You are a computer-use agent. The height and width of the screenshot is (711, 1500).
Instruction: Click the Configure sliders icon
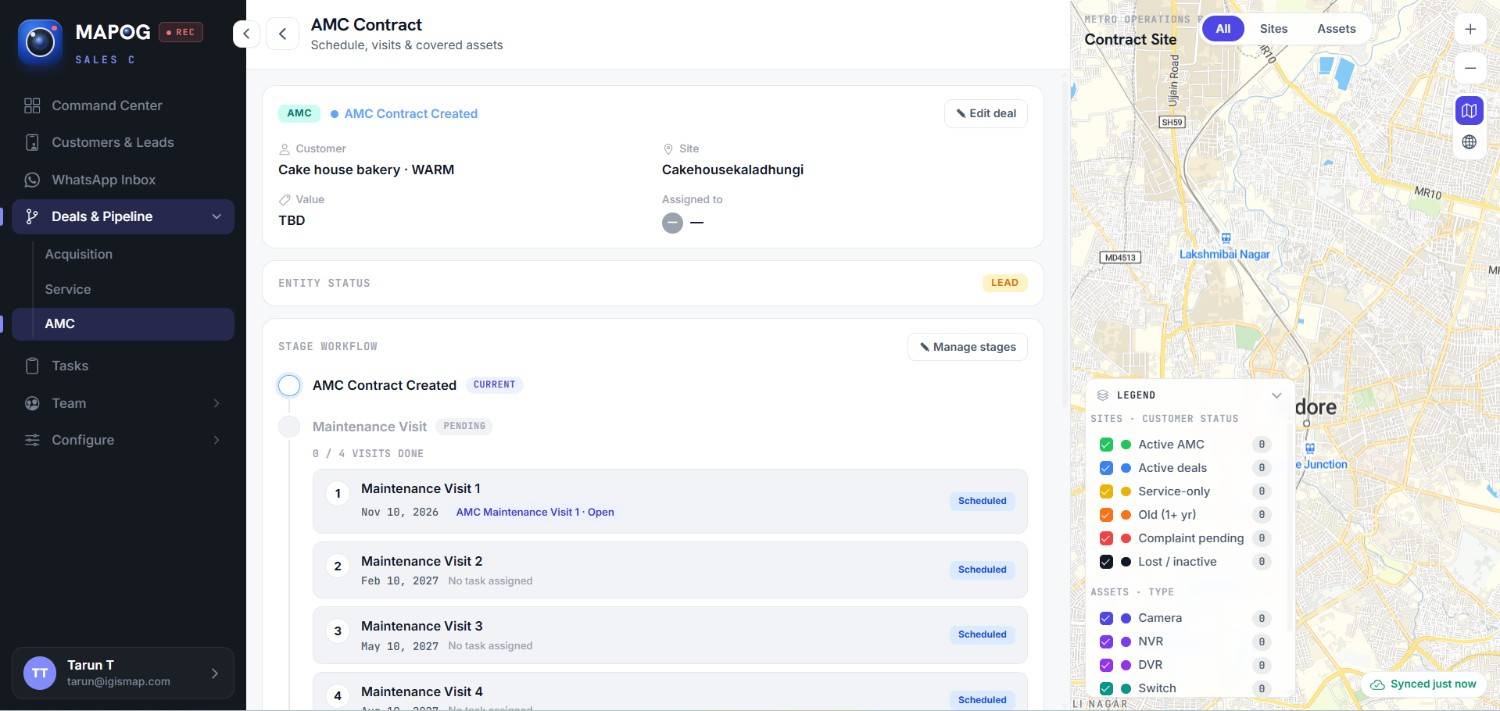coord(32,440)
